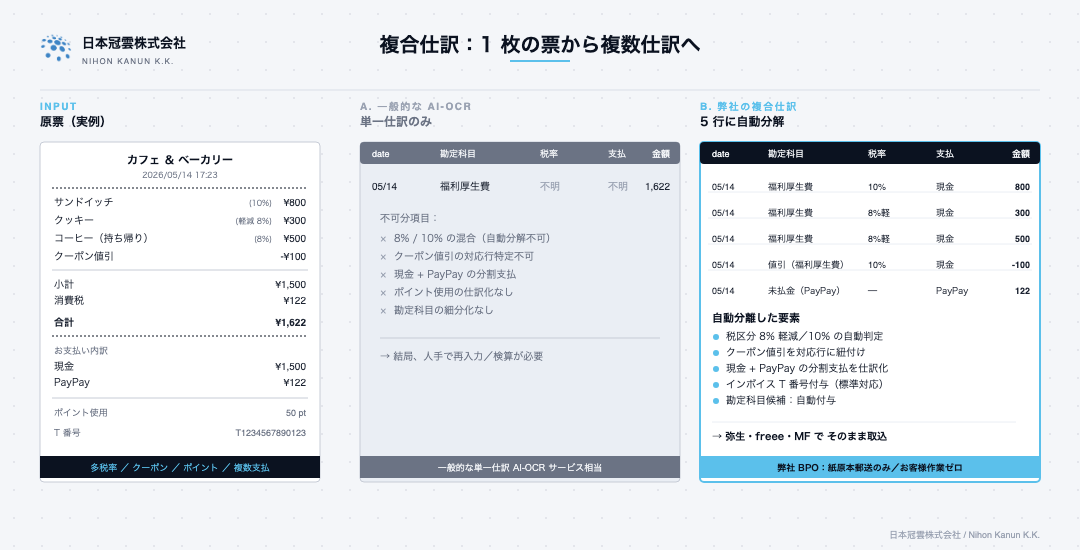Click the 未払金(PayPay) row entry
The height and width of the screenshot is (550, 1080).
pos(804,290)
